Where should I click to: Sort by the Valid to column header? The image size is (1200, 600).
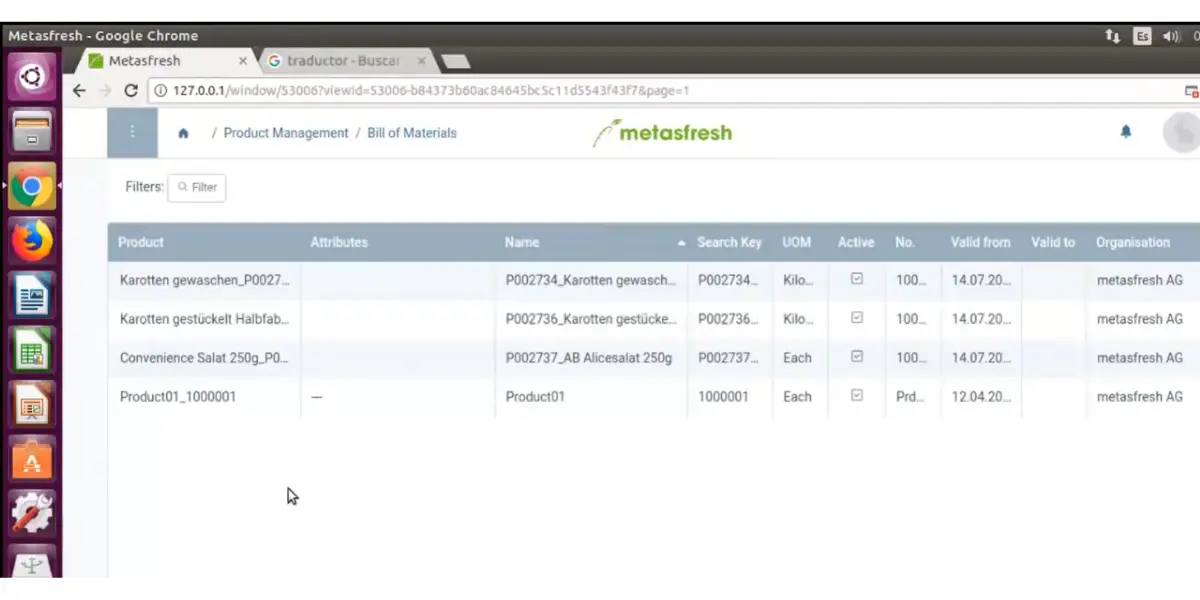[x=1053, y=242]
